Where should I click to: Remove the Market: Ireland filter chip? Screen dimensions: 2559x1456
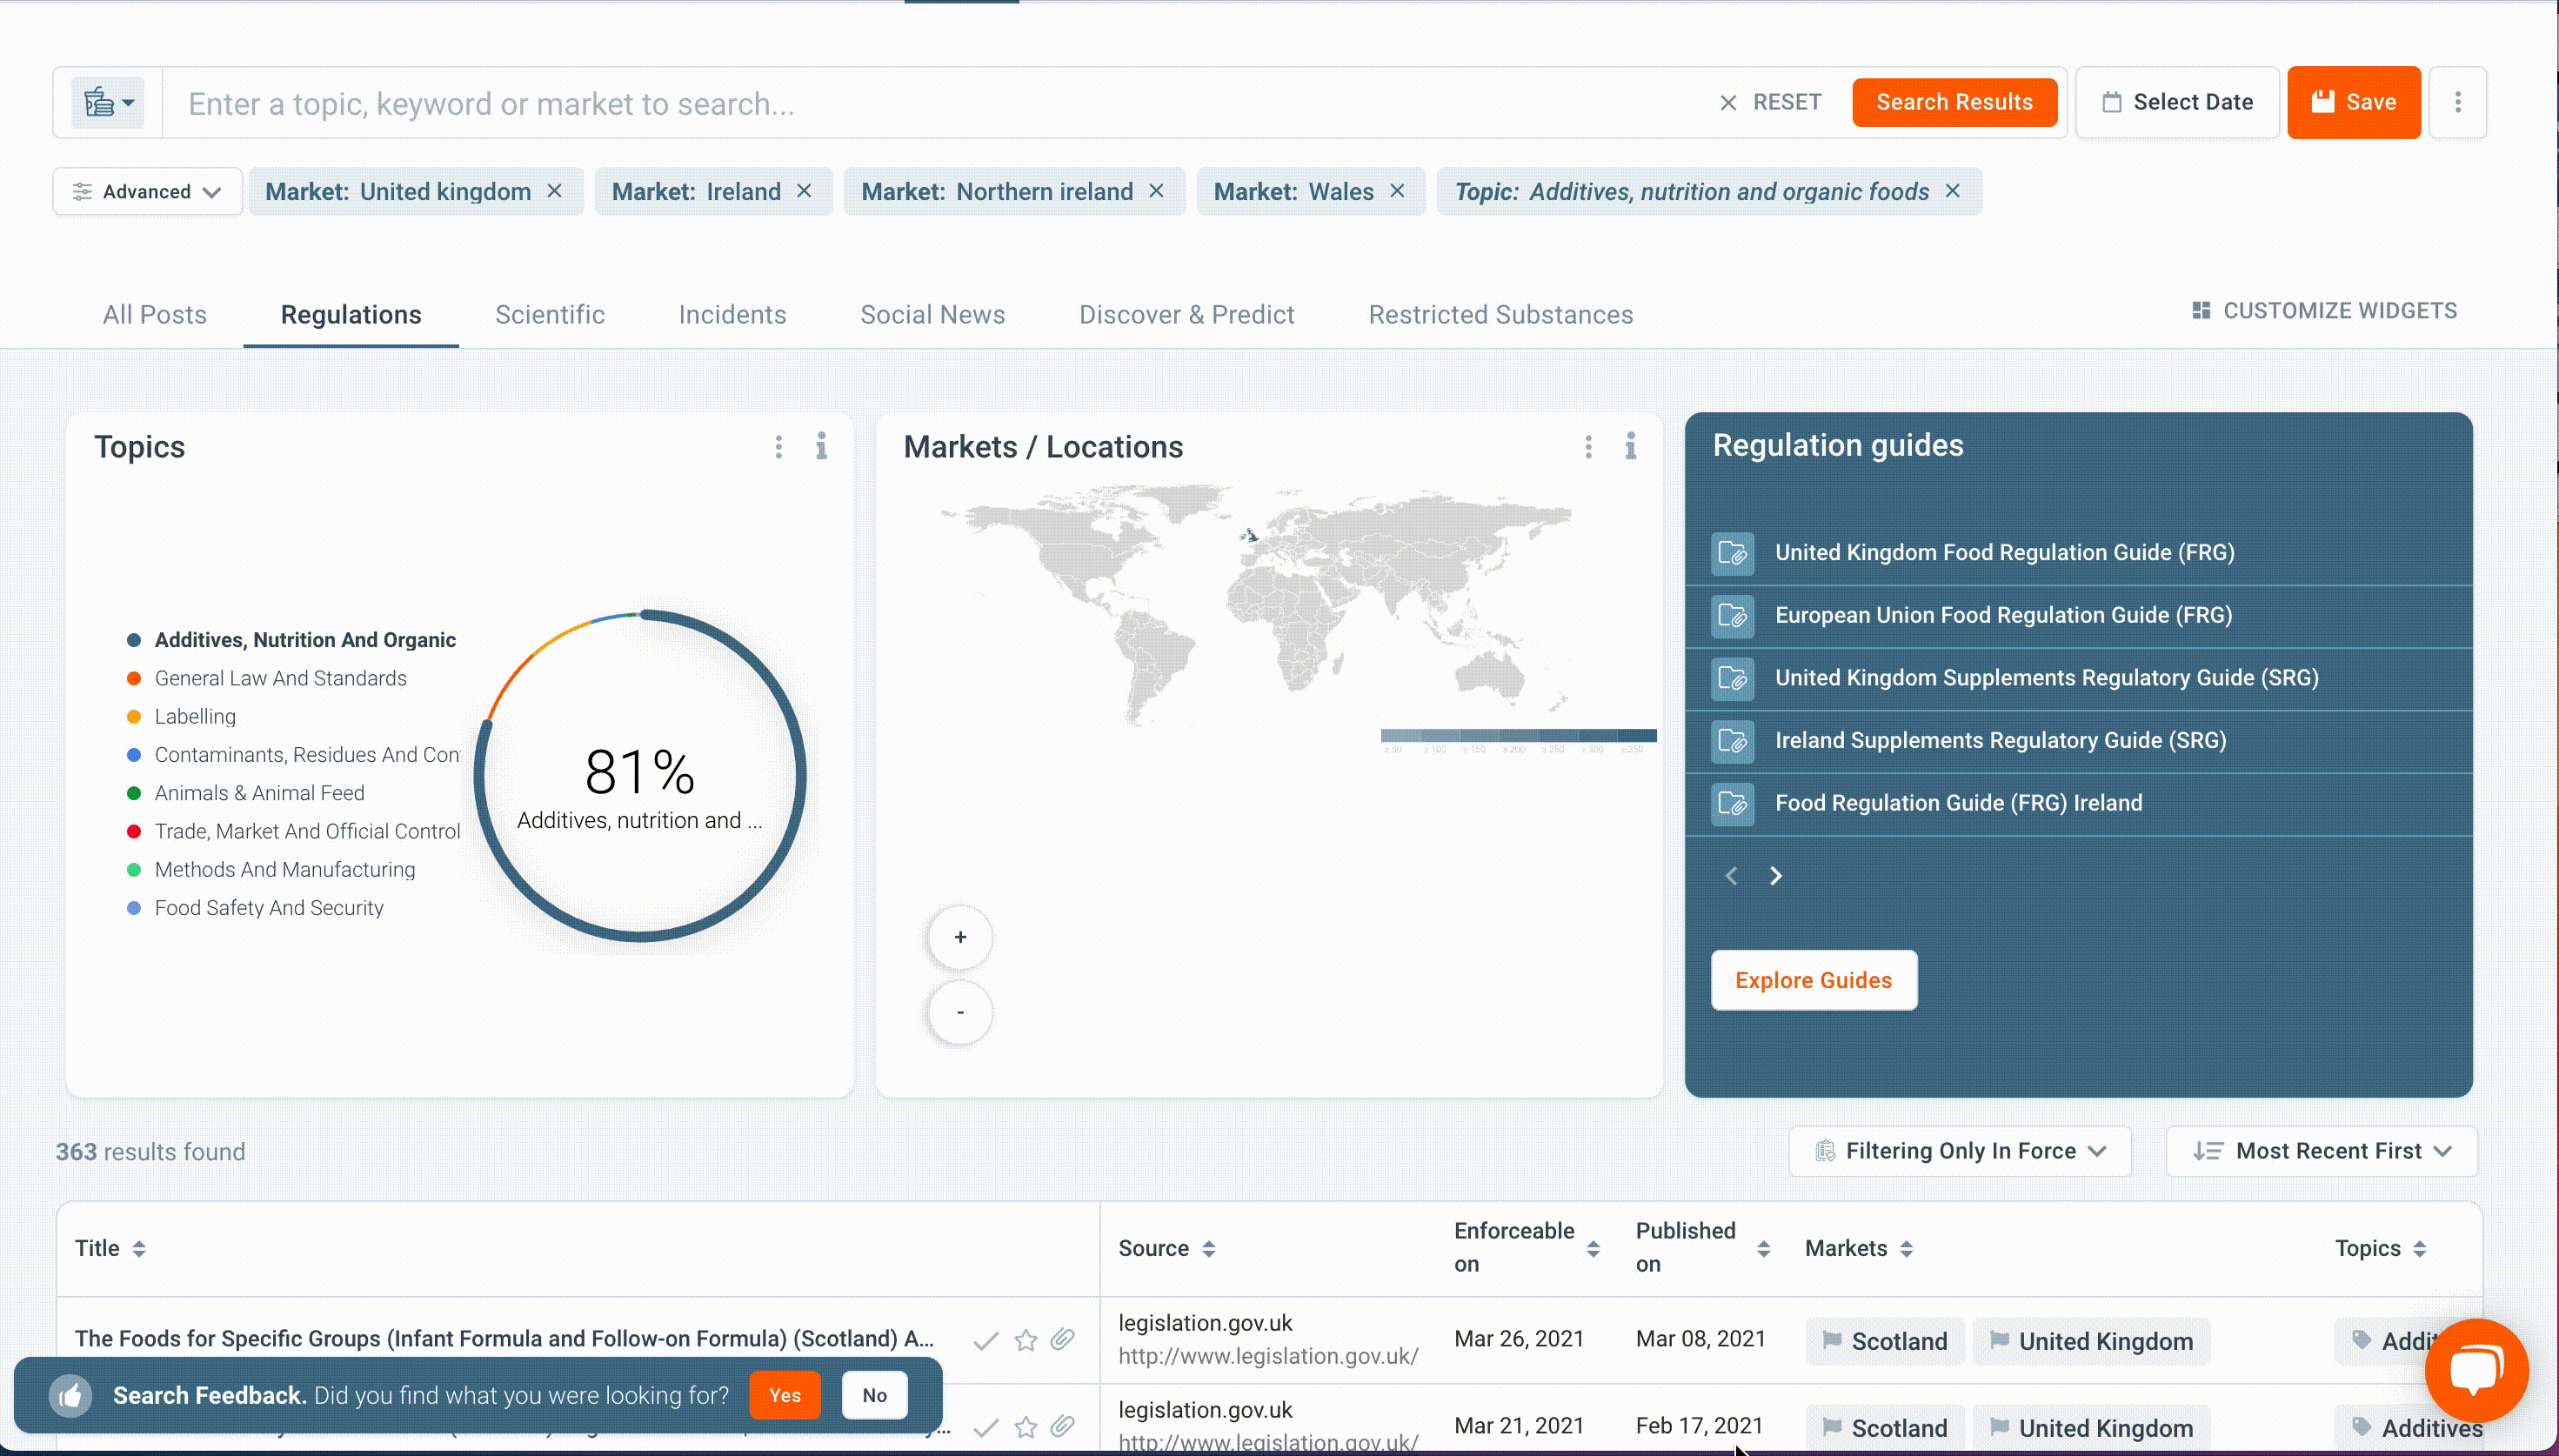[x=804, y=191]
